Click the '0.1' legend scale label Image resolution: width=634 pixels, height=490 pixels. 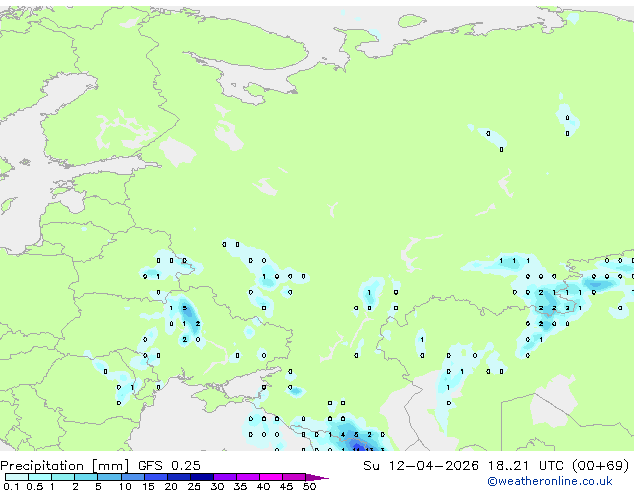pos(11,486)
